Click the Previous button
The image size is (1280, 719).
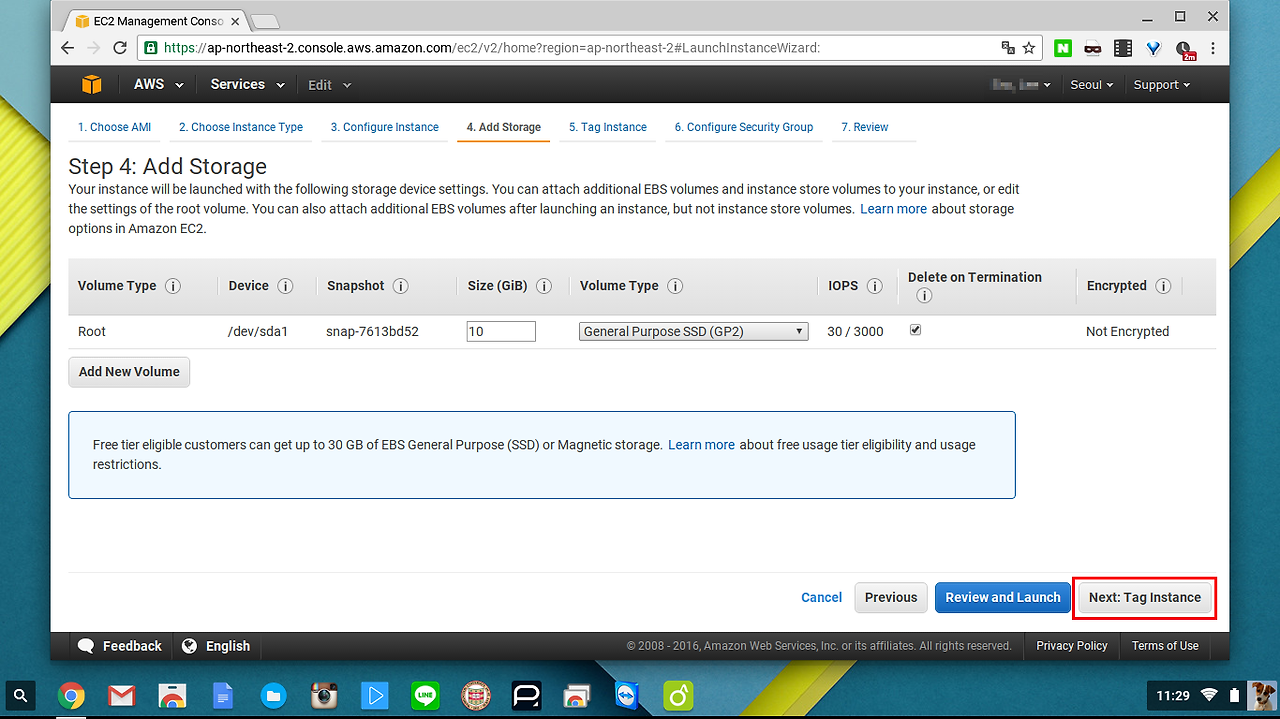pos(891,598)
